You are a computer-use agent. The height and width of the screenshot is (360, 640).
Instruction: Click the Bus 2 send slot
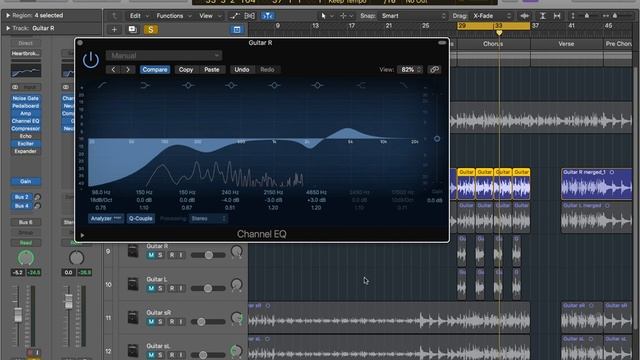[22, 197]
